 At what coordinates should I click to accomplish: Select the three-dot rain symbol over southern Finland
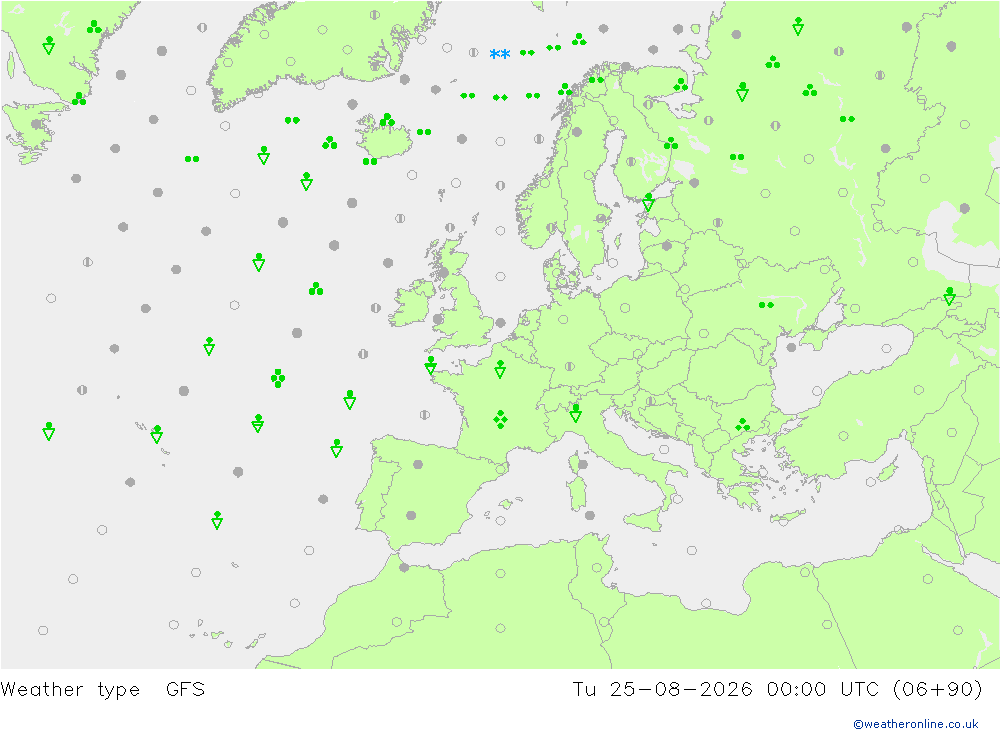click(670, 144)
